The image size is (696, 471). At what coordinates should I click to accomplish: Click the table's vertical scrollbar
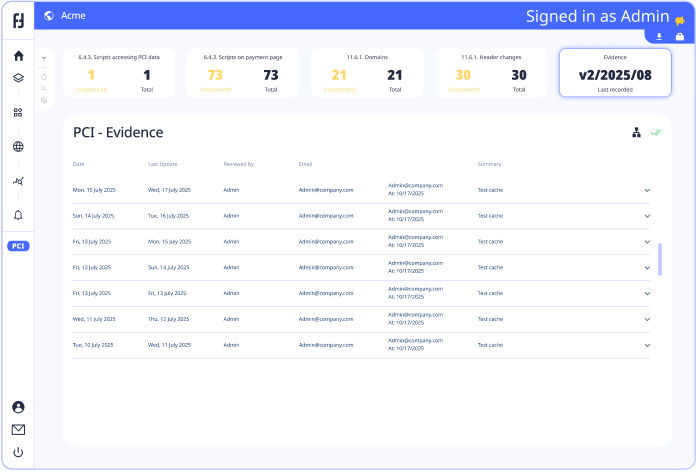click(x=659, y=257)
